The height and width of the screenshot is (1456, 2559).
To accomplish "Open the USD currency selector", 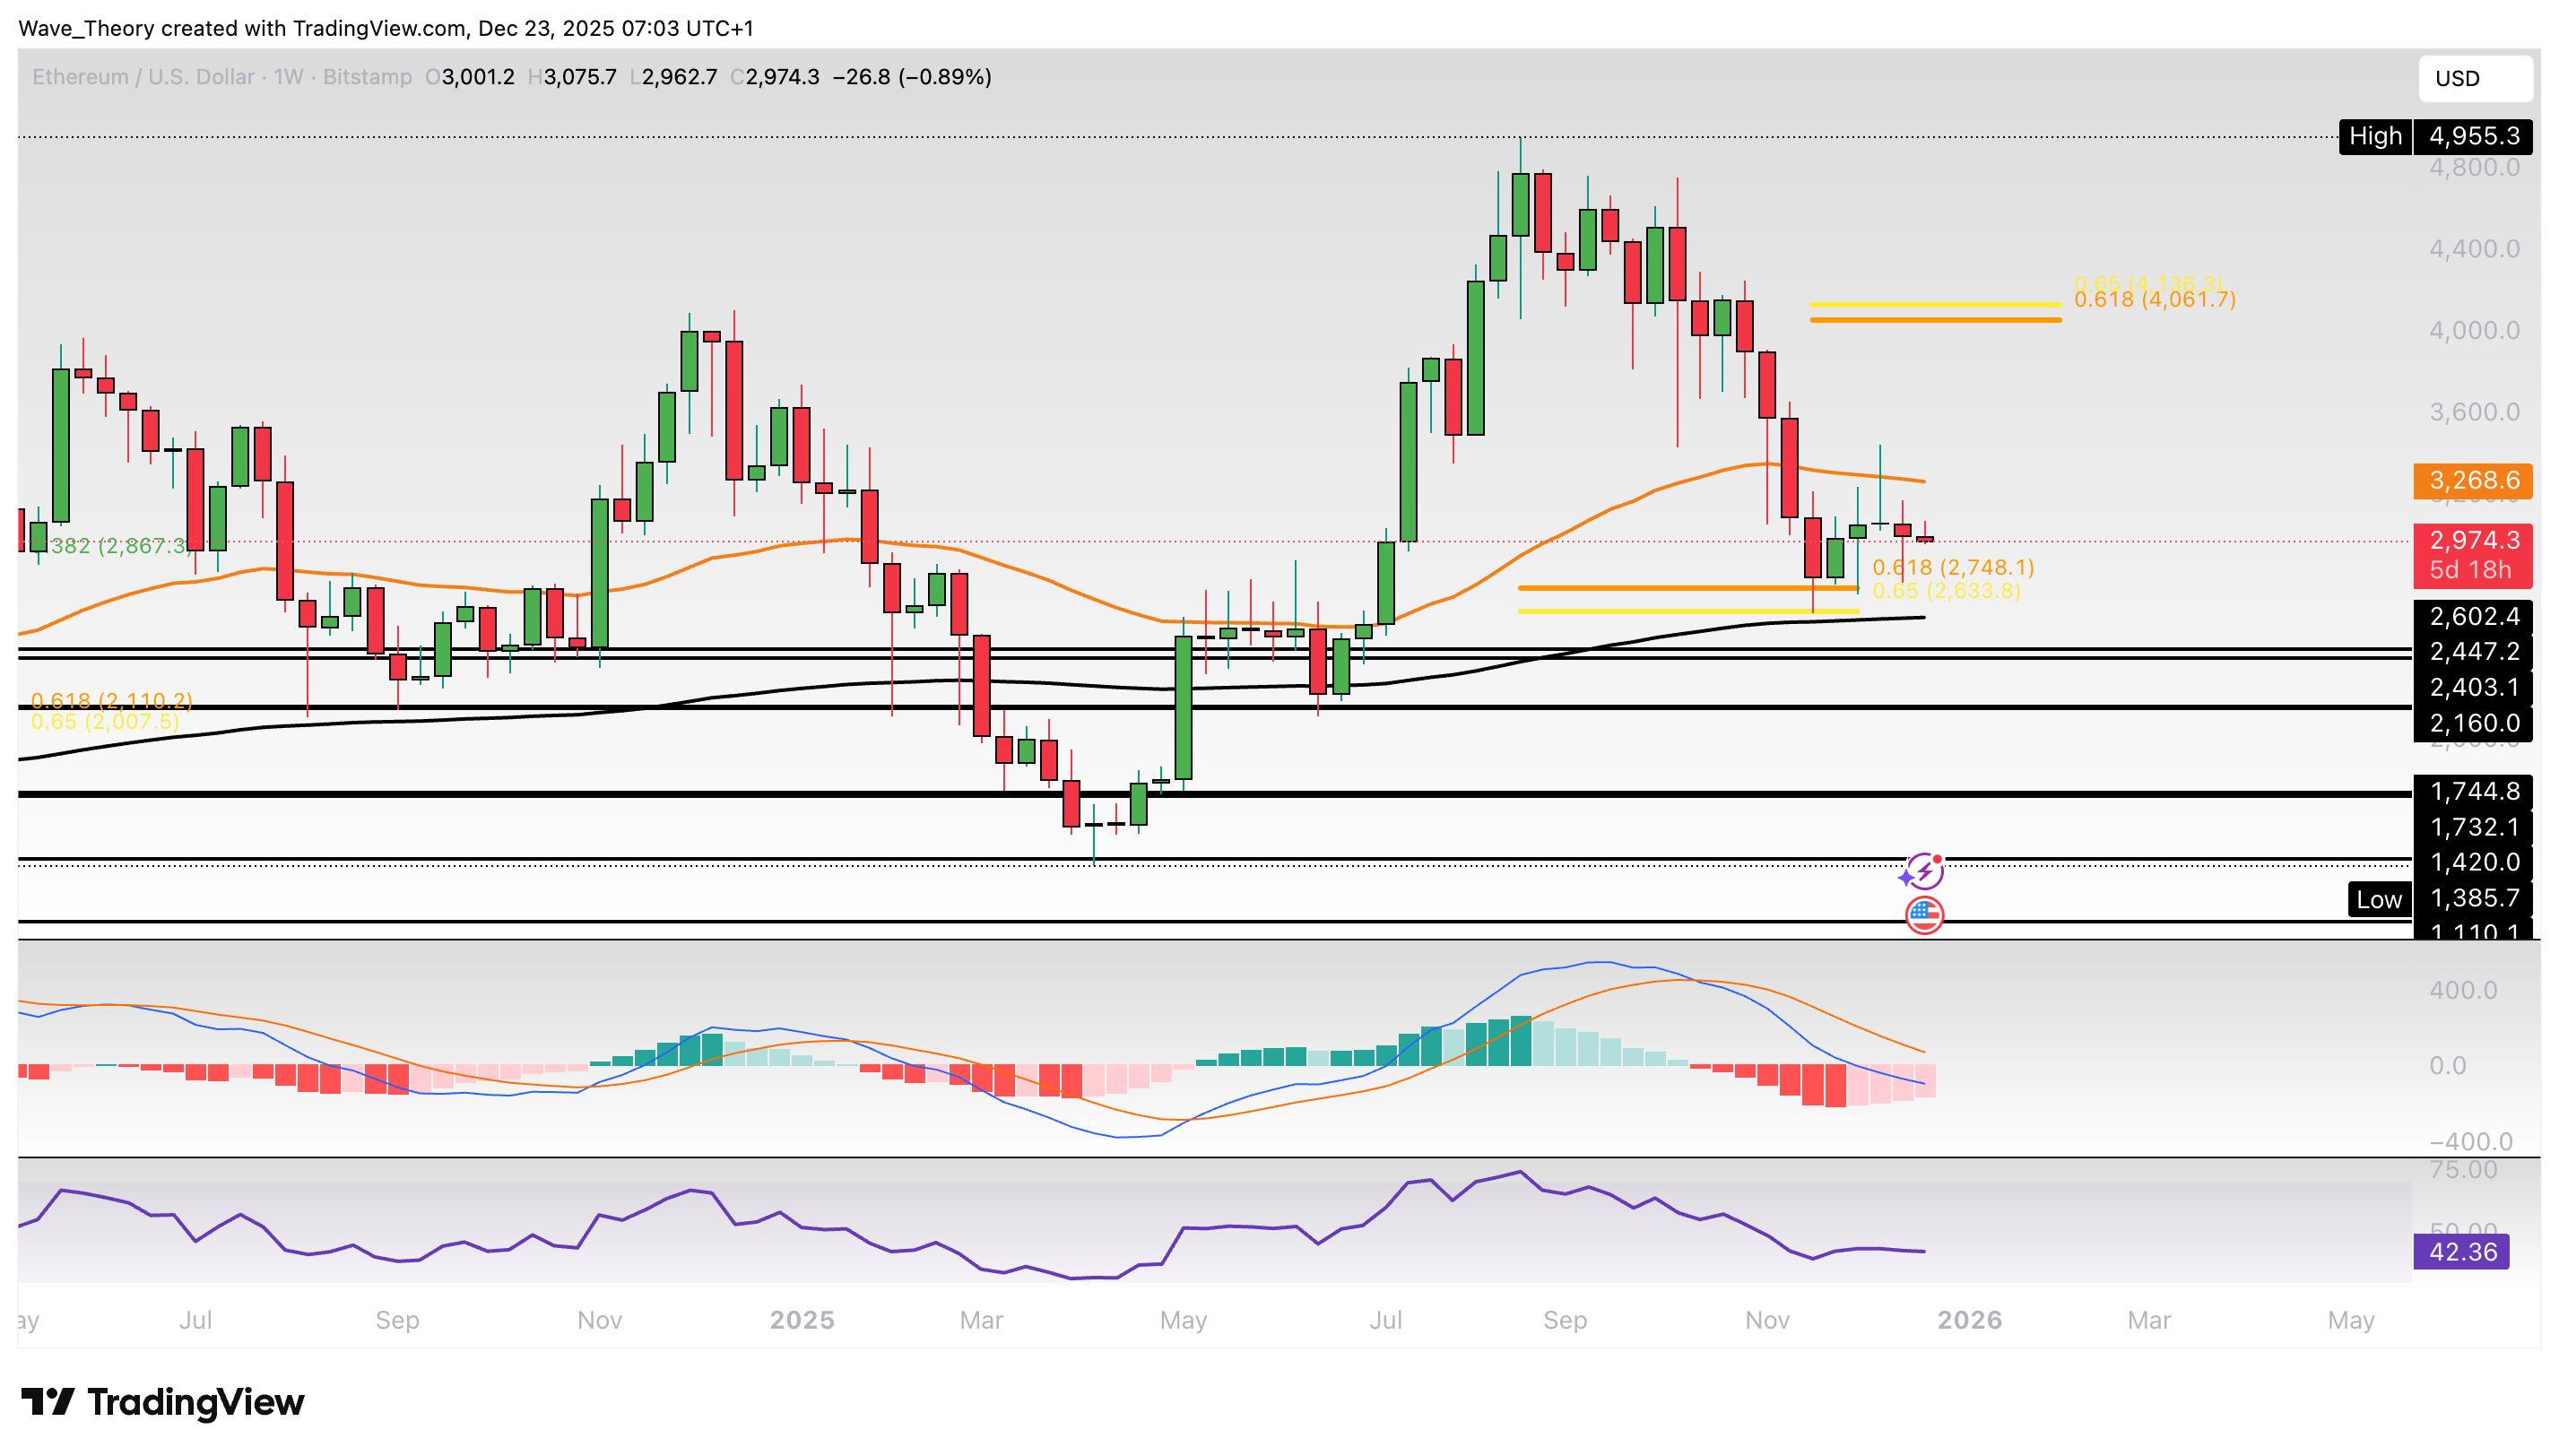I will [x=2474, y=78].
